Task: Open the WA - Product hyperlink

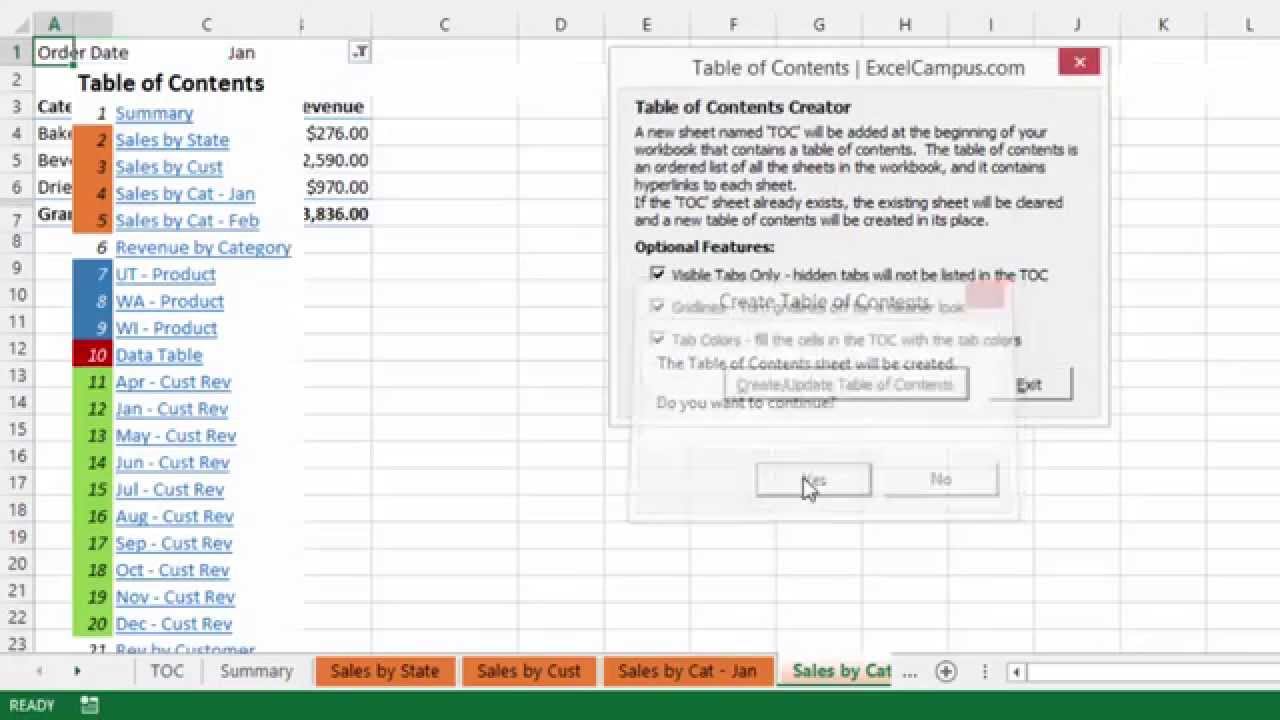Action: point(169,302)
